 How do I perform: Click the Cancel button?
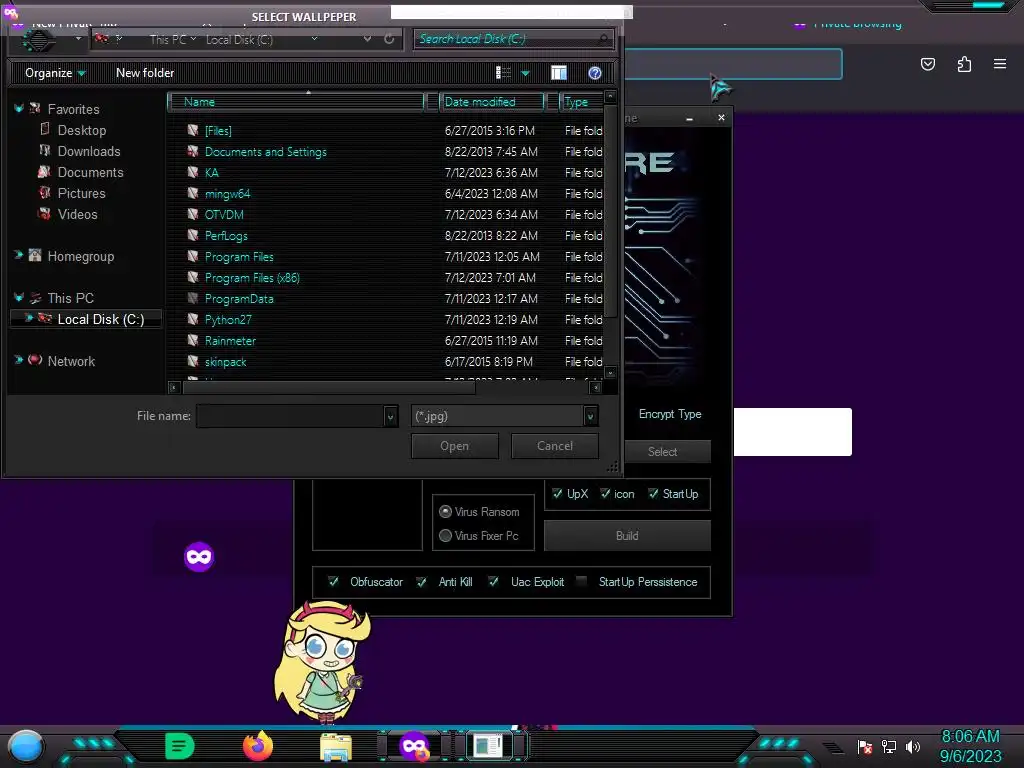(x=555, y=446)
